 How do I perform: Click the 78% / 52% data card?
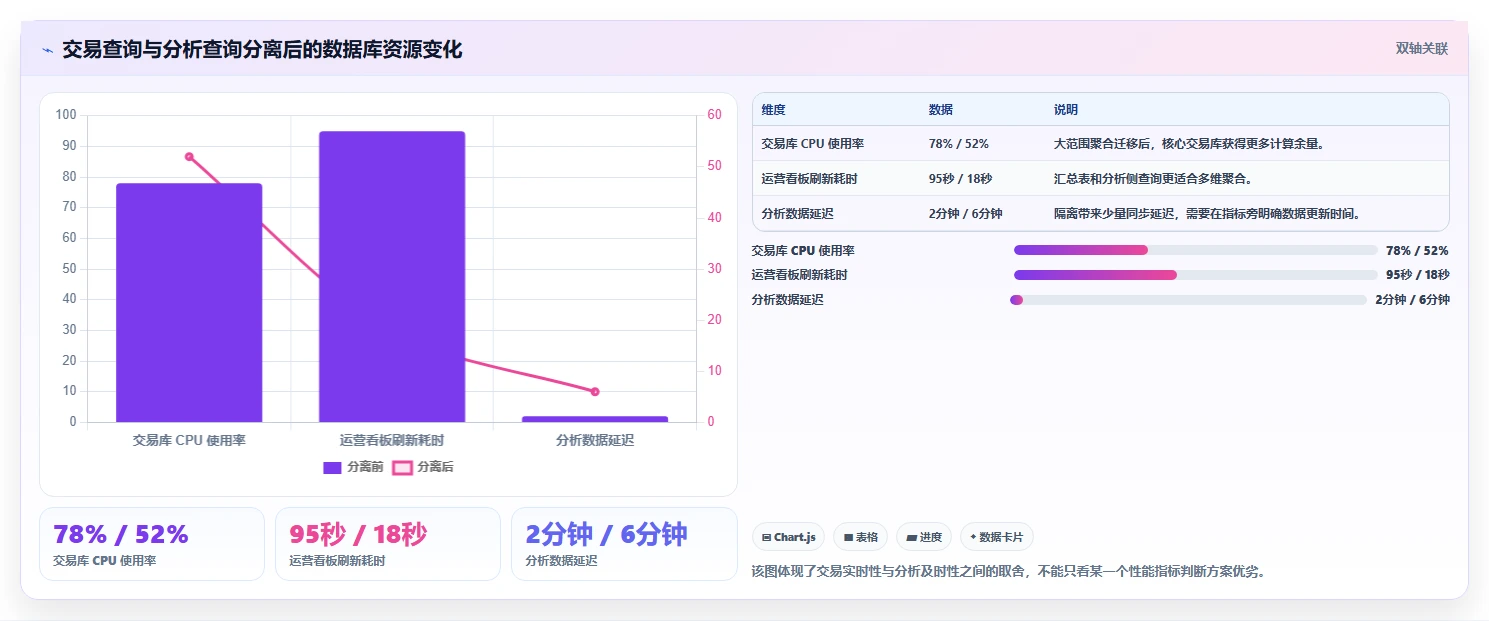click(152, 544)
